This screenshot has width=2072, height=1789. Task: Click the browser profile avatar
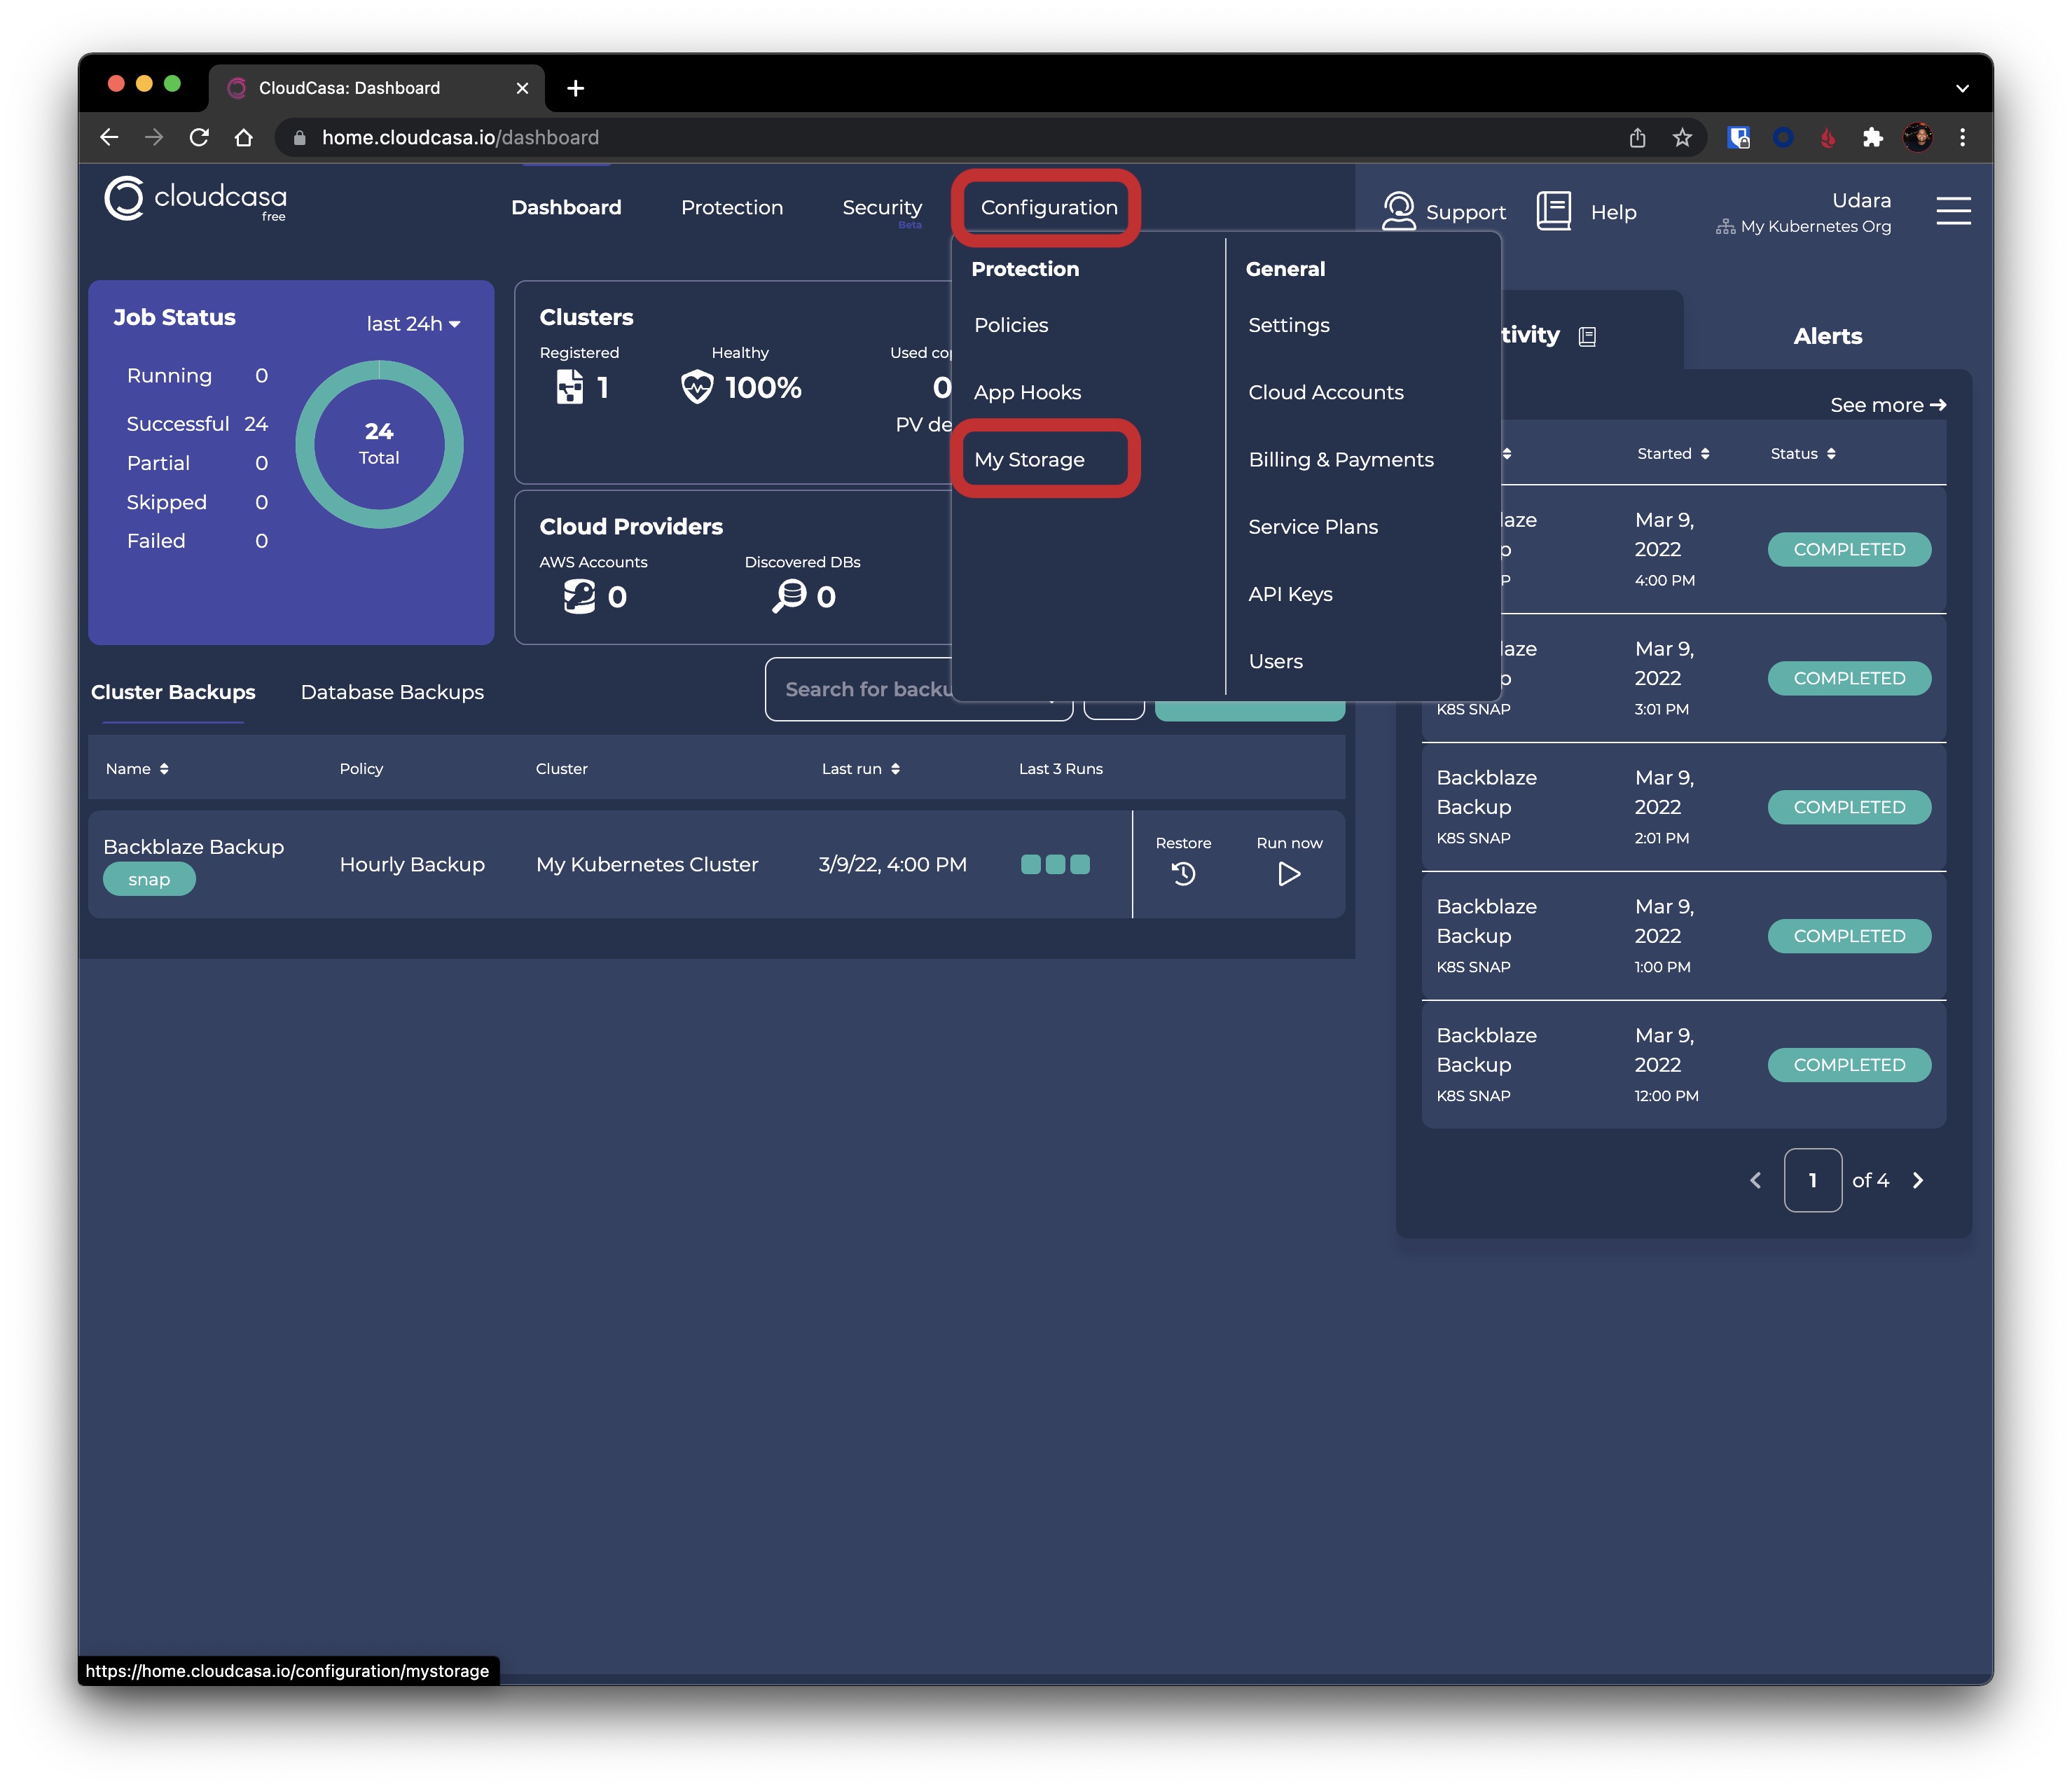pyautogui.click(x=1917, y=138)
